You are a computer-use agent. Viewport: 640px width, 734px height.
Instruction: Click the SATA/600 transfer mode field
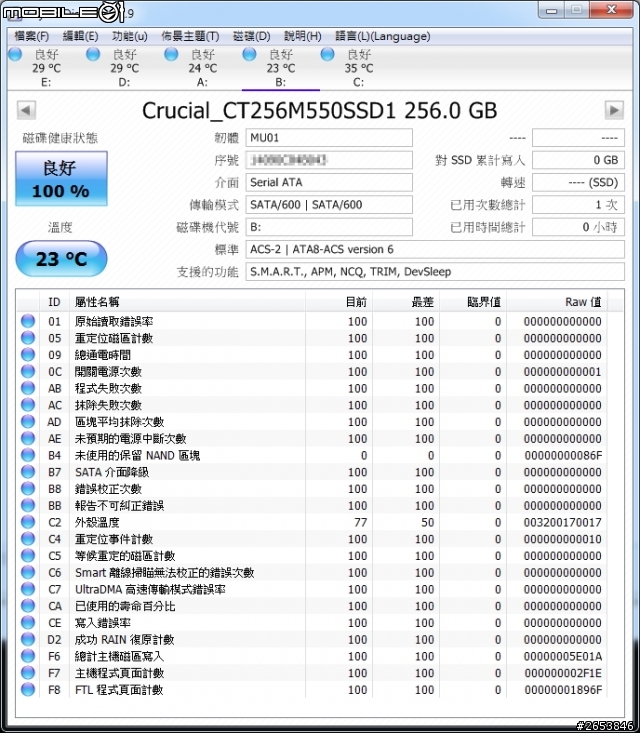pos(329,205)
